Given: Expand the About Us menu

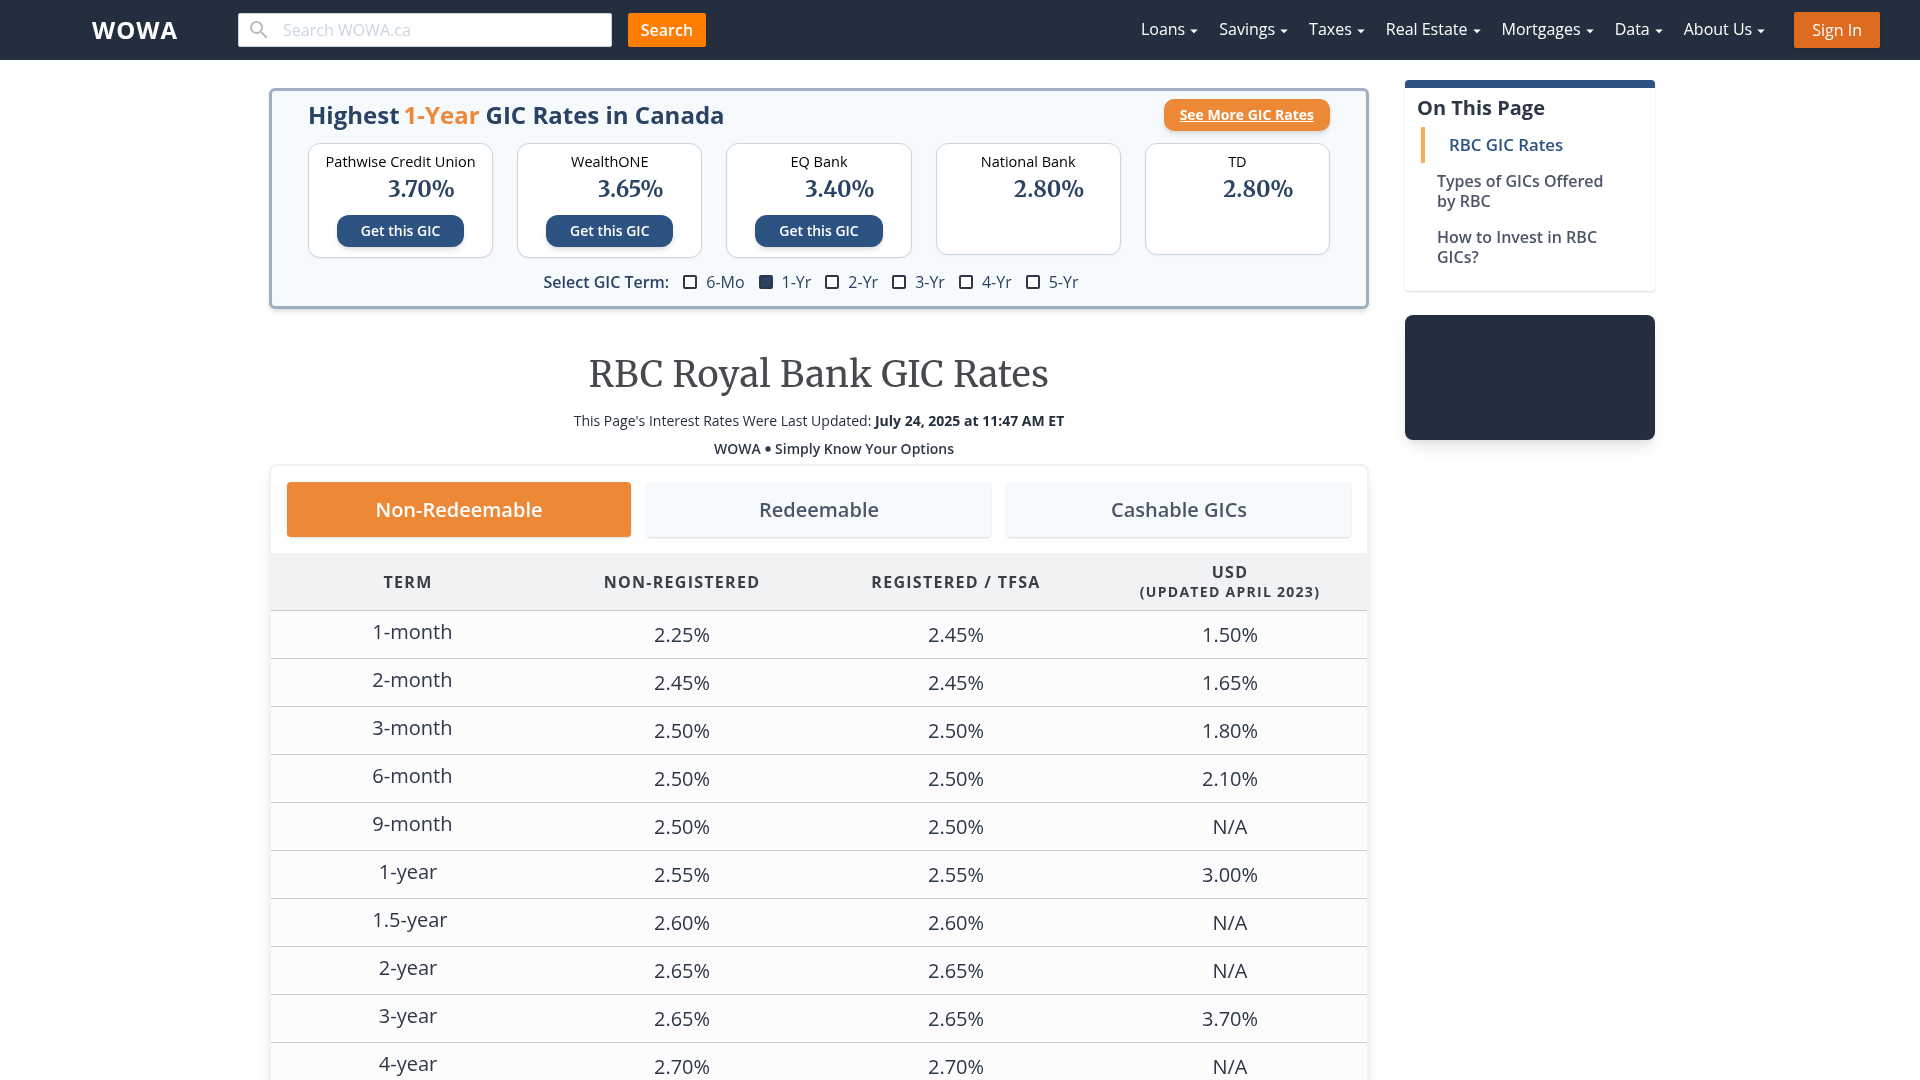Looking at the screenshot, I should pos(1724,30).
